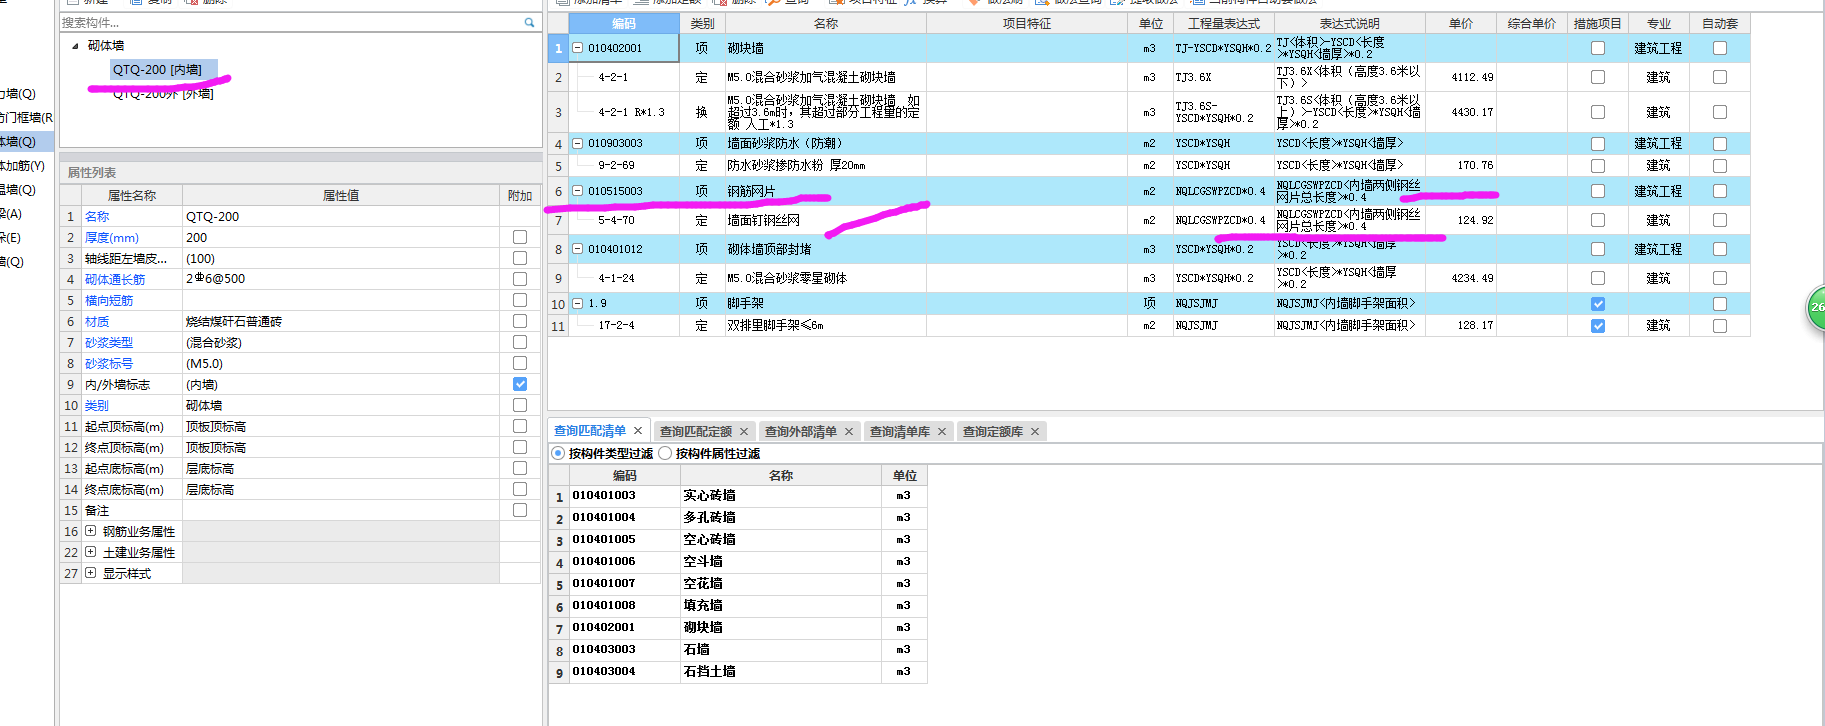Uncheck 措施项目 for the 17-2-4 row
This screenshot has height=726, width=1825.
pyautogui.click(x=1598, y=326)
